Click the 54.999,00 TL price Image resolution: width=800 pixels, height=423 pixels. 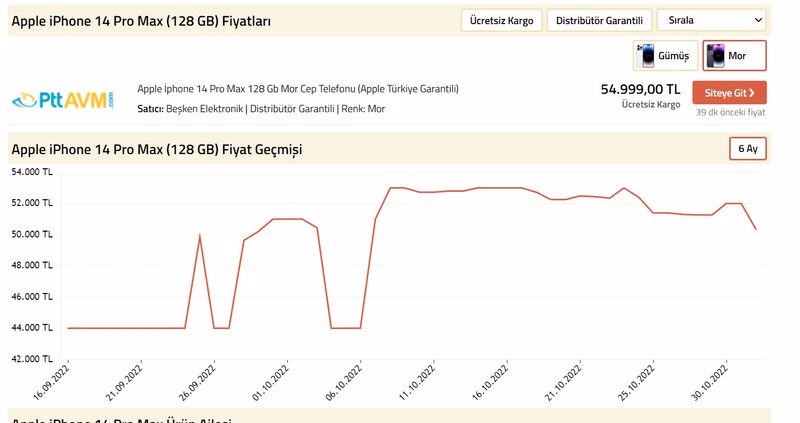[640, 89]
